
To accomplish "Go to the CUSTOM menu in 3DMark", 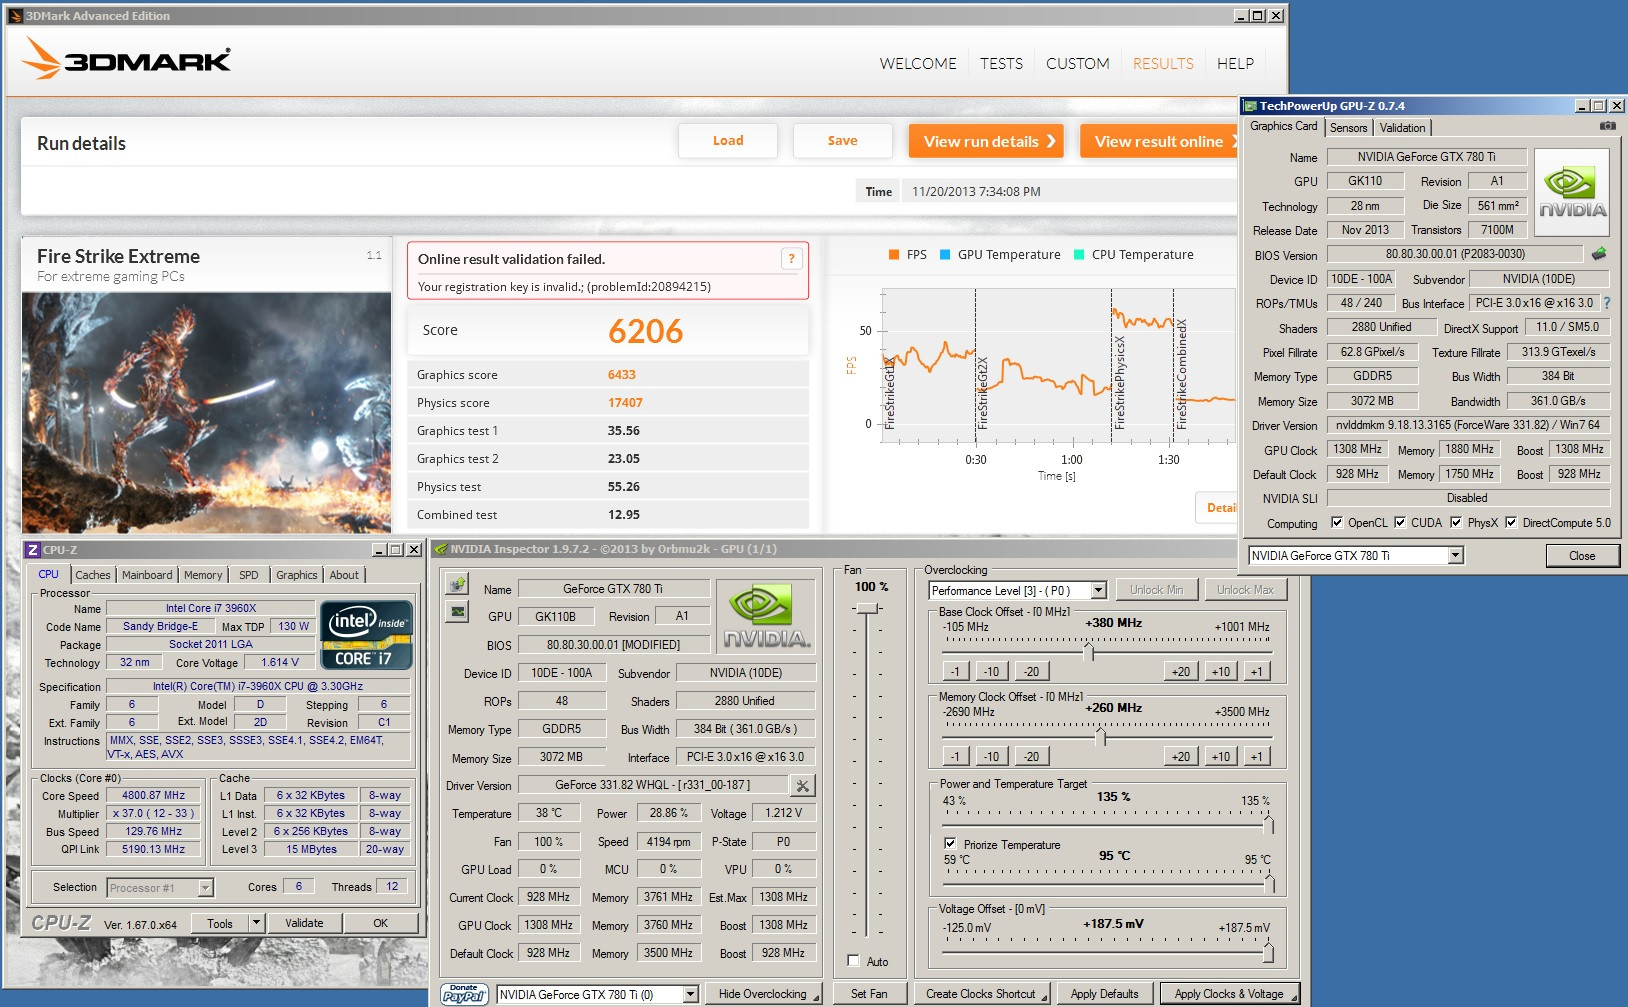I will [x=1077, y=63].
